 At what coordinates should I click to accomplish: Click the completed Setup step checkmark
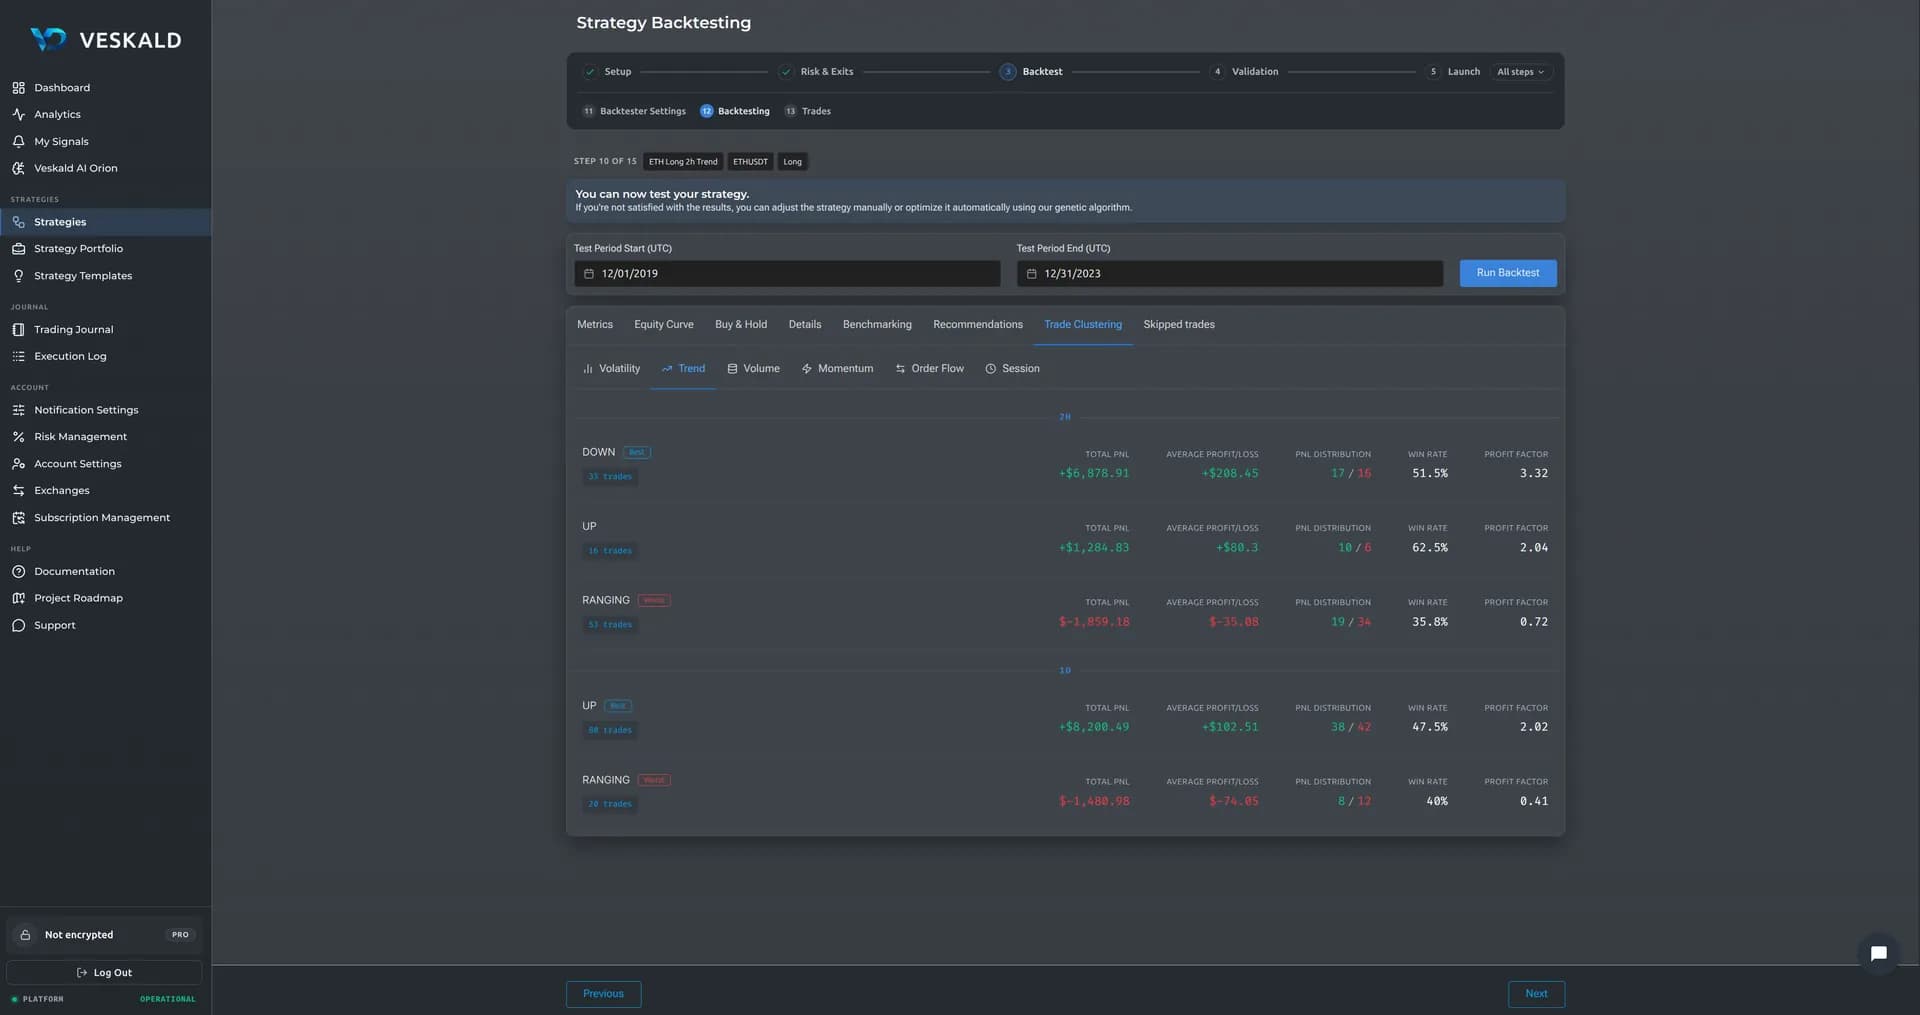pos(590,72)
